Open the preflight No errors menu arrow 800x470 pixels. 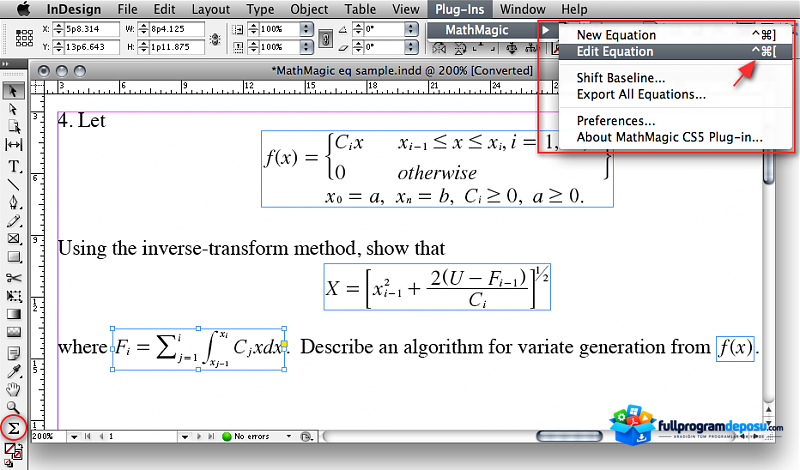[x=289, y=436]
